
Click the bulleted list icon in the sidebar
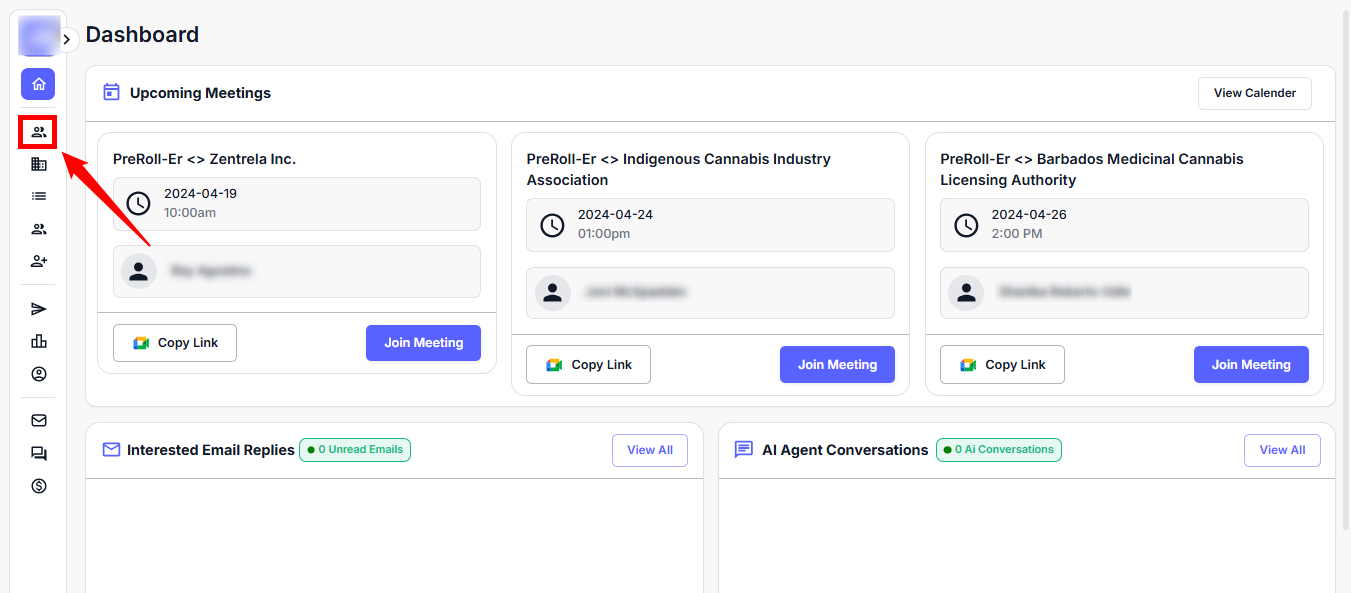39,196
